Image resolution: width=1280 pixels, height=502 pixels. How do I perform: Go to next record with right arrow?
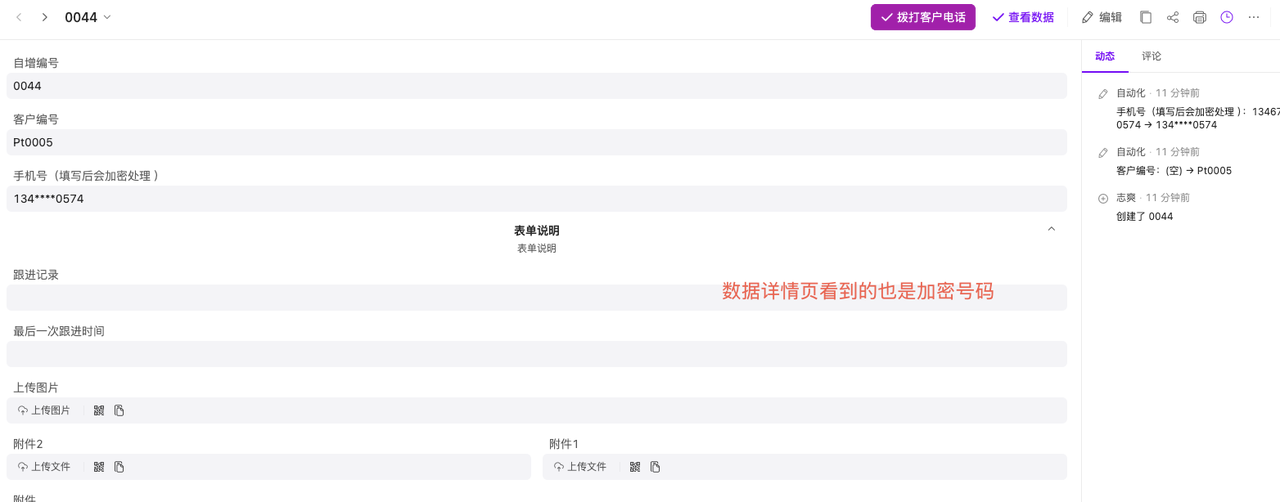45,17
